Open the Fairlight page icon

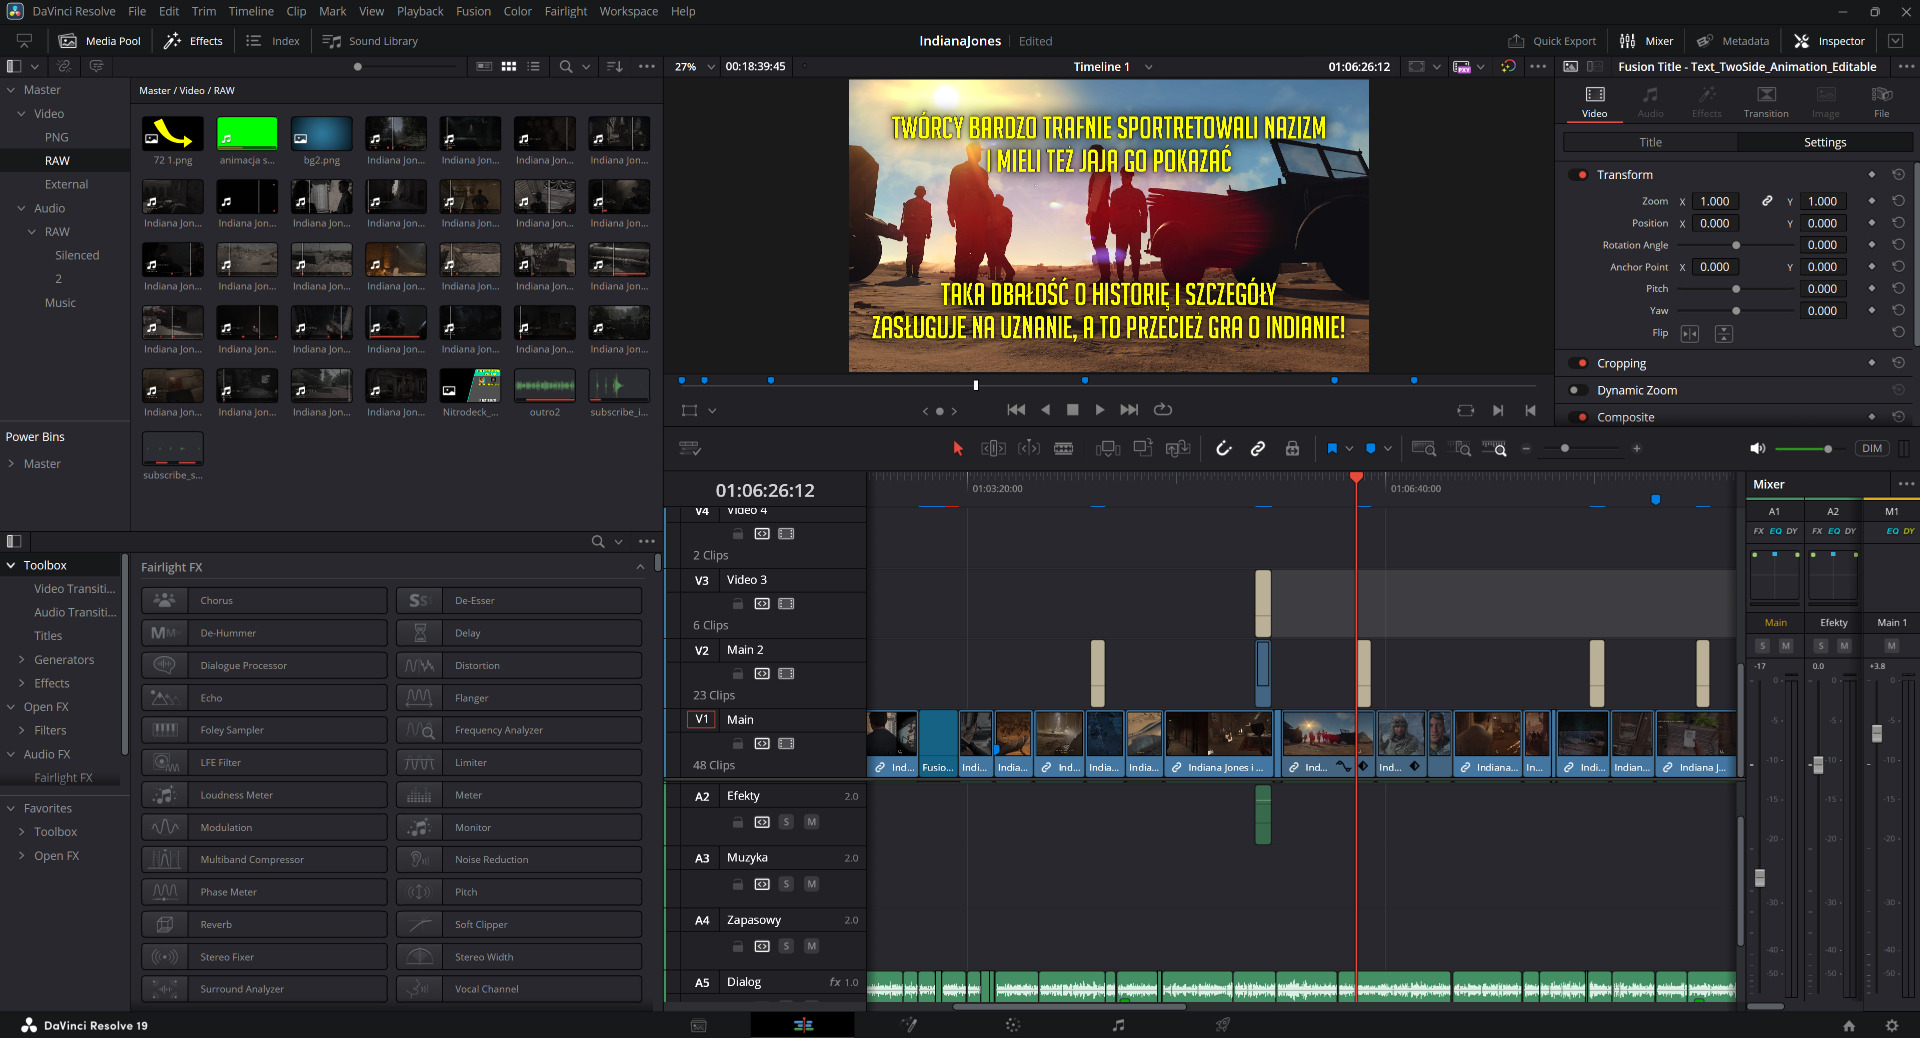(x=1118, y=1025)
